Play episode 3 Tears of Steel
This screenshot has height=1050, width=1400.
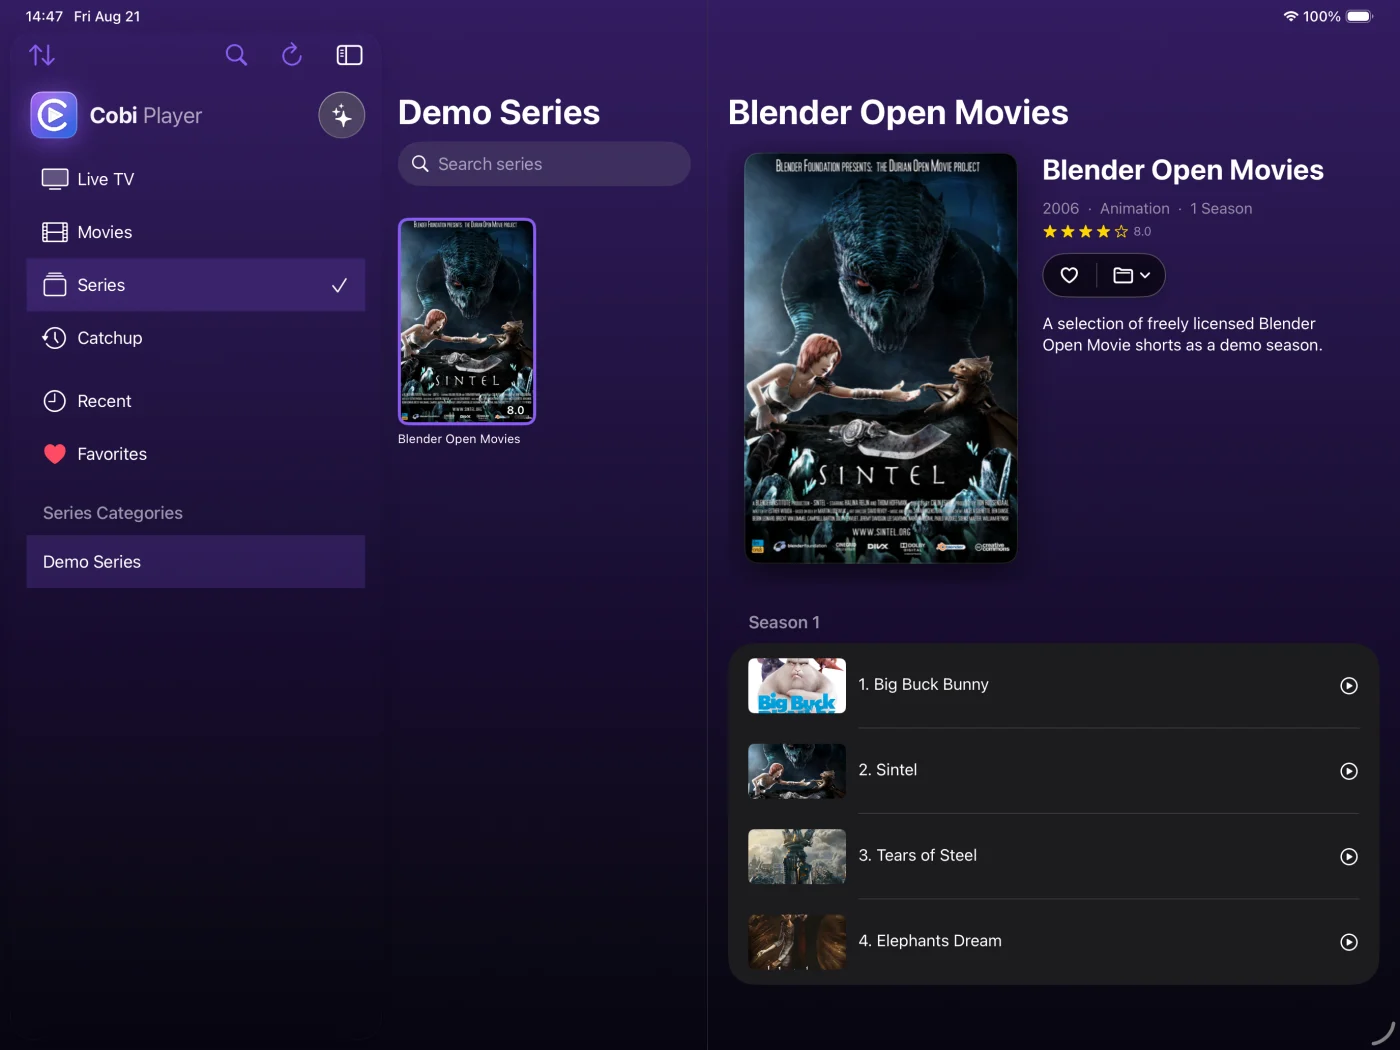(x=1349, y=857)
